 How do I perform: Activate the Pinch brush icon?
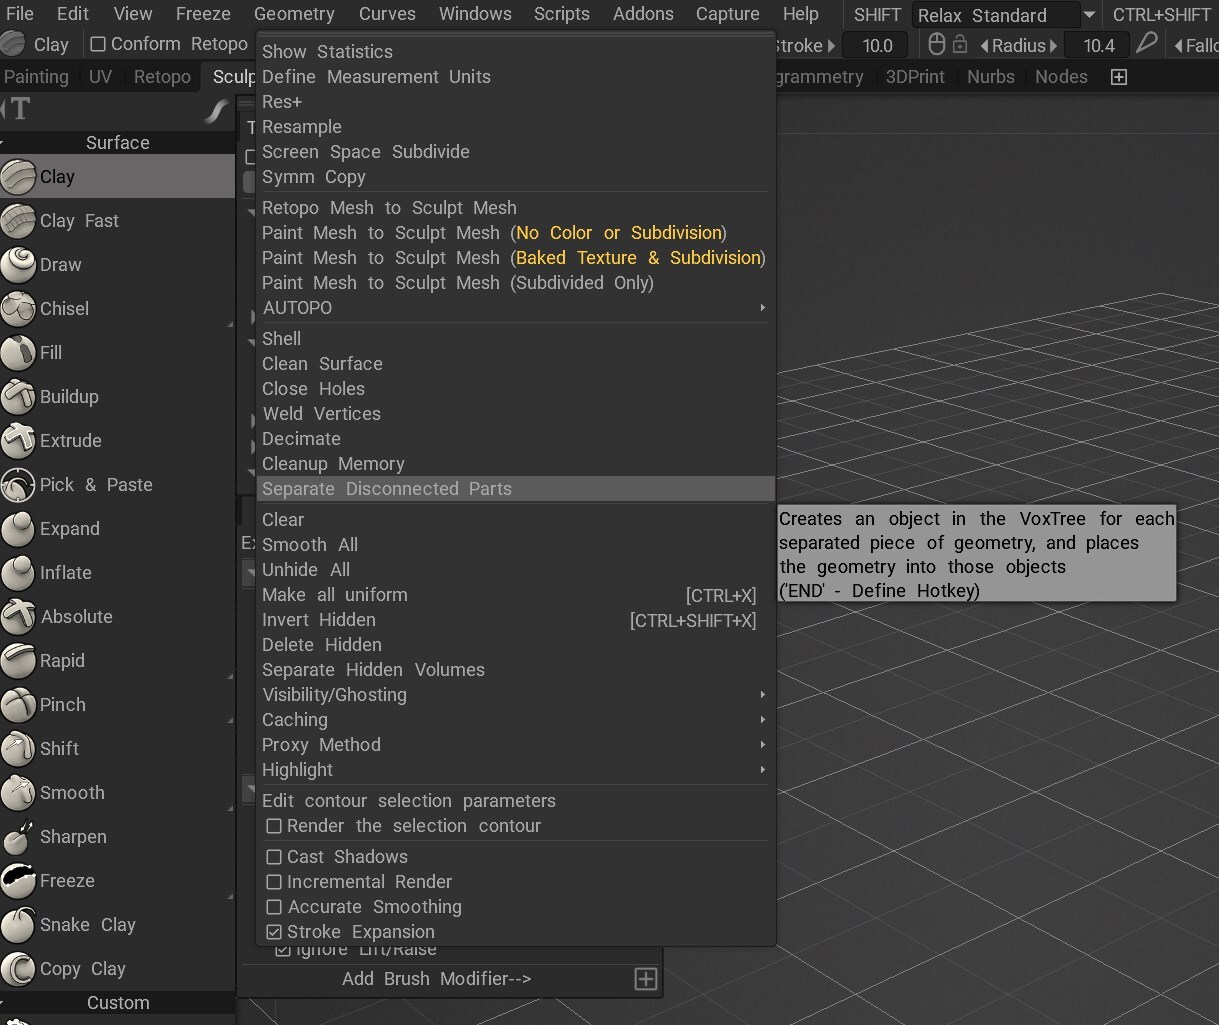tap(18, 705)
